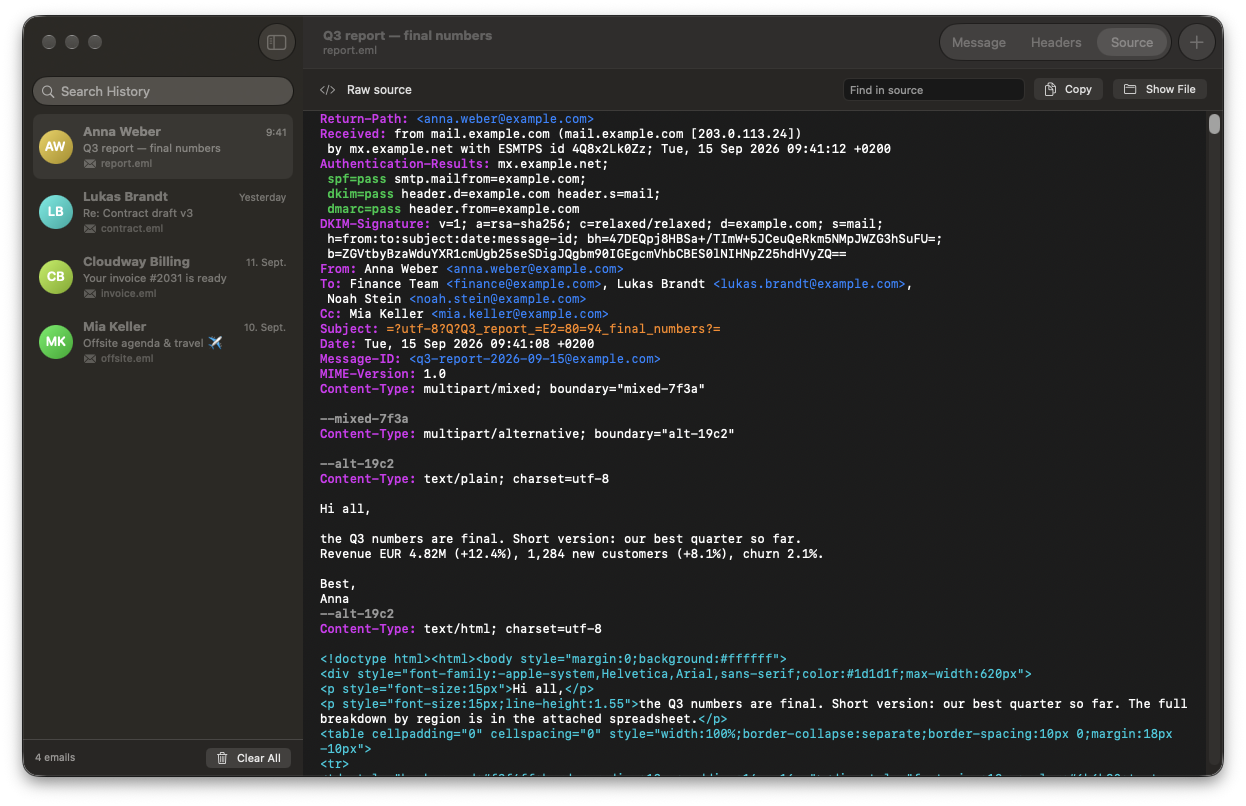This screenshot has height=806, width=1246.
Task: Click the dkim=pass result text
Action: coord(361,194)
